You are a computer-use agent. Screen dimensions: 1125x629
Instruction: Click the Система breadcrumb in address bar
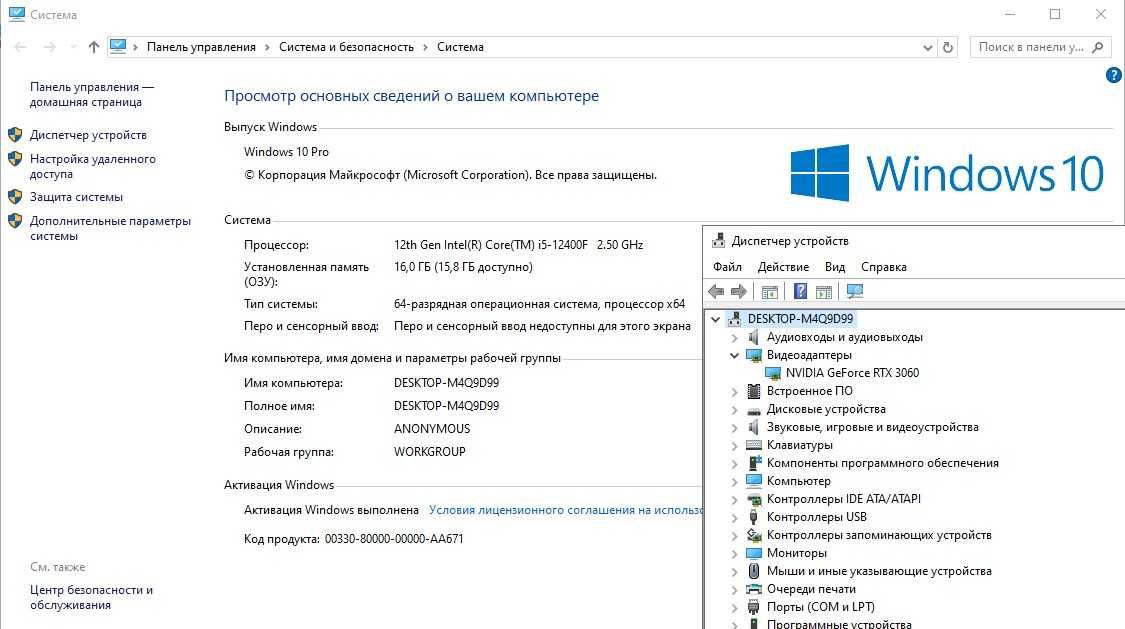tap(460, 47)
